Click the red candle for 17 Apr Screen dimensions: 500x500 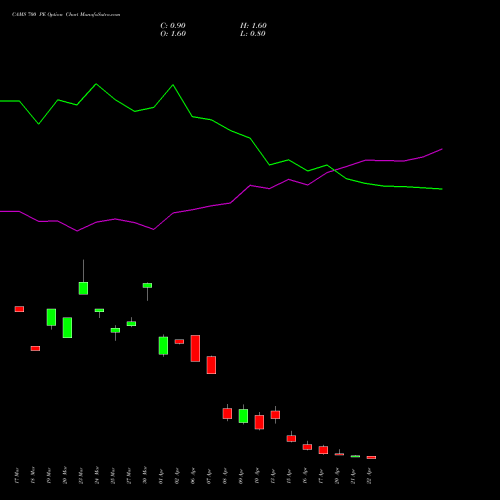click(x=323, y=450)
